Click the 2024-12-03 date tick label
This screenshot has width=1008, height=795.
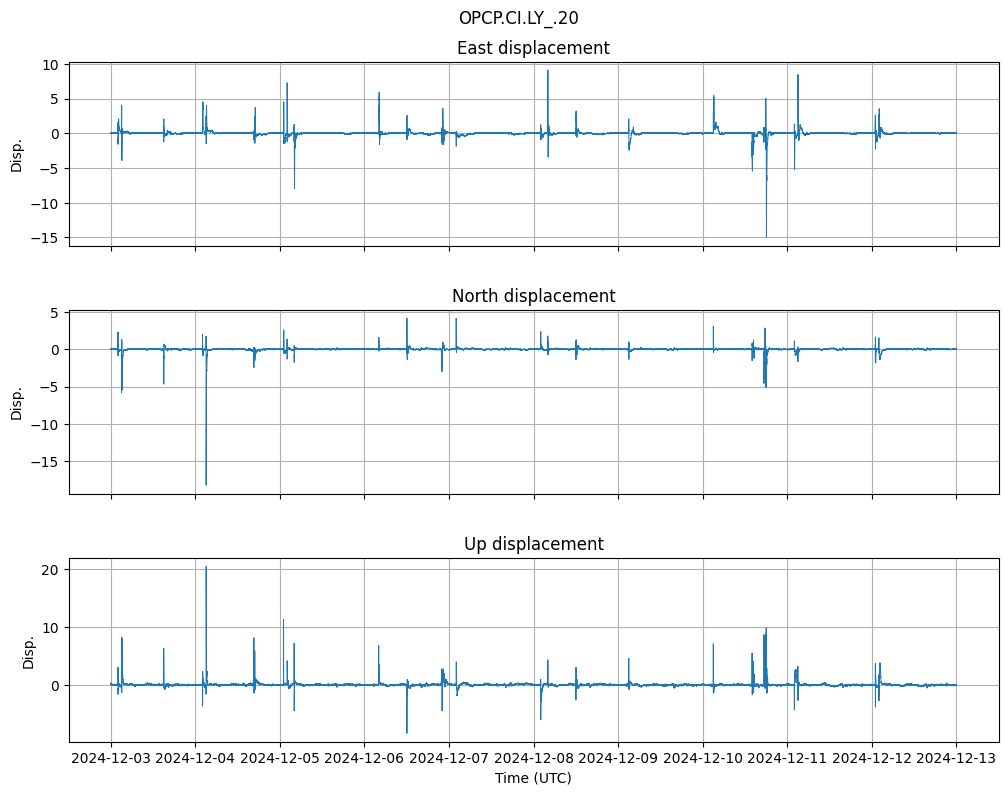(x=111, y=758)
